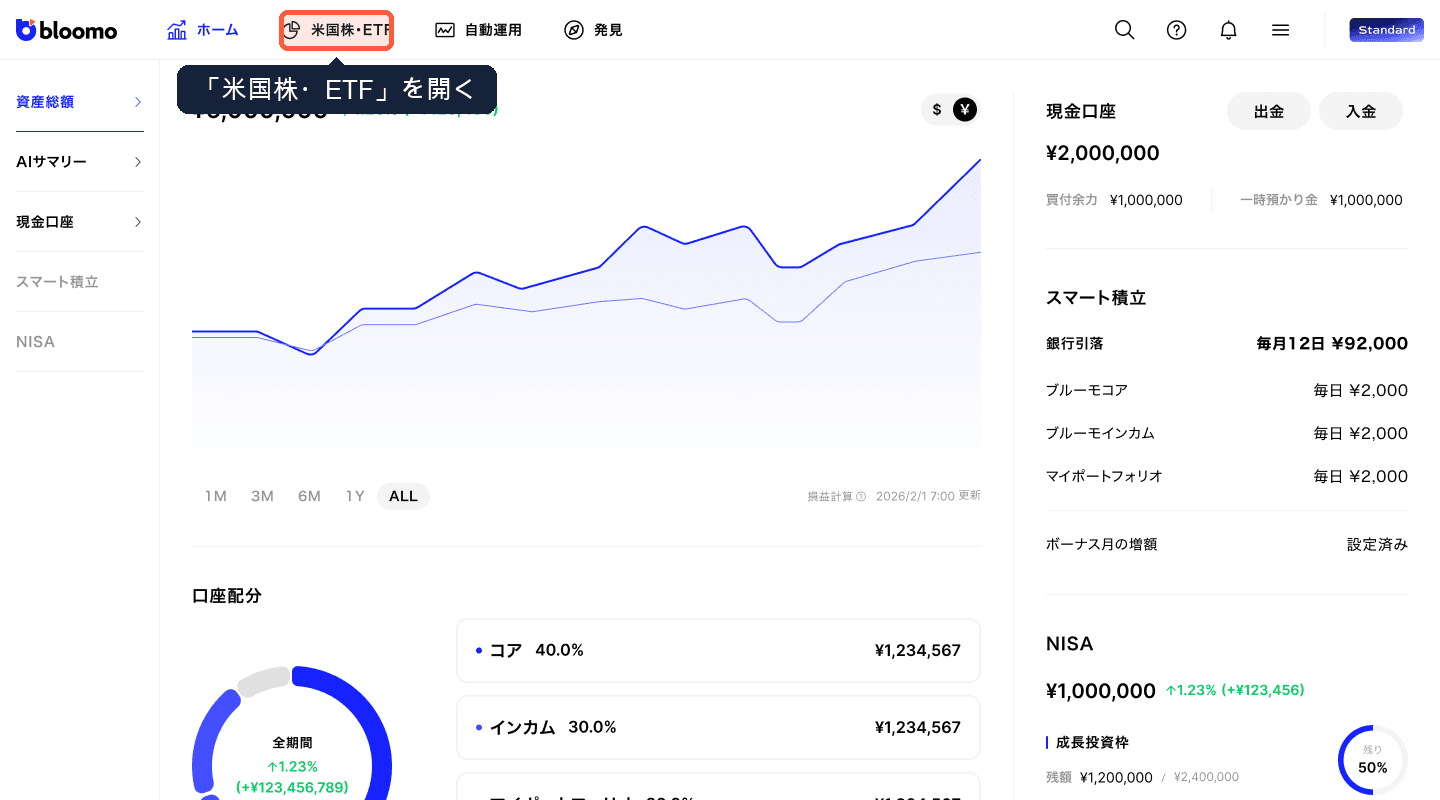Click the 残り 50% progress ring
The image size is (1440, 800).
point(1372,760)
